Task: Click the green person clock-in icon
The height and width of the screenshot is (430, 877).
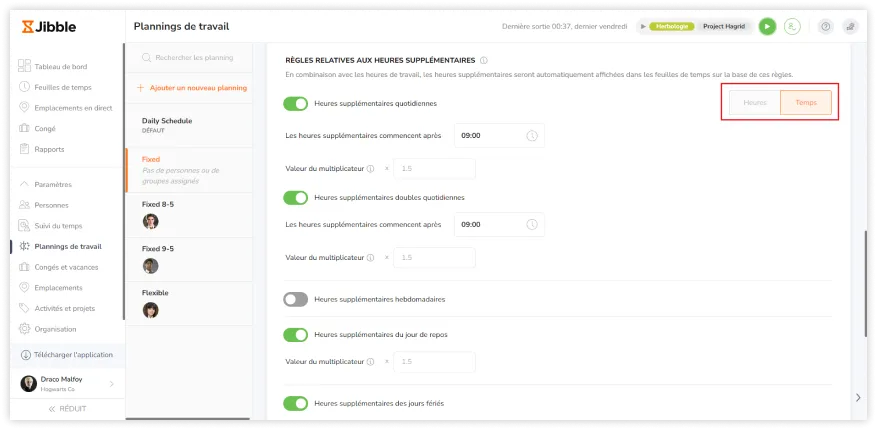Action: pyautogui.click(x=792, y=26)
